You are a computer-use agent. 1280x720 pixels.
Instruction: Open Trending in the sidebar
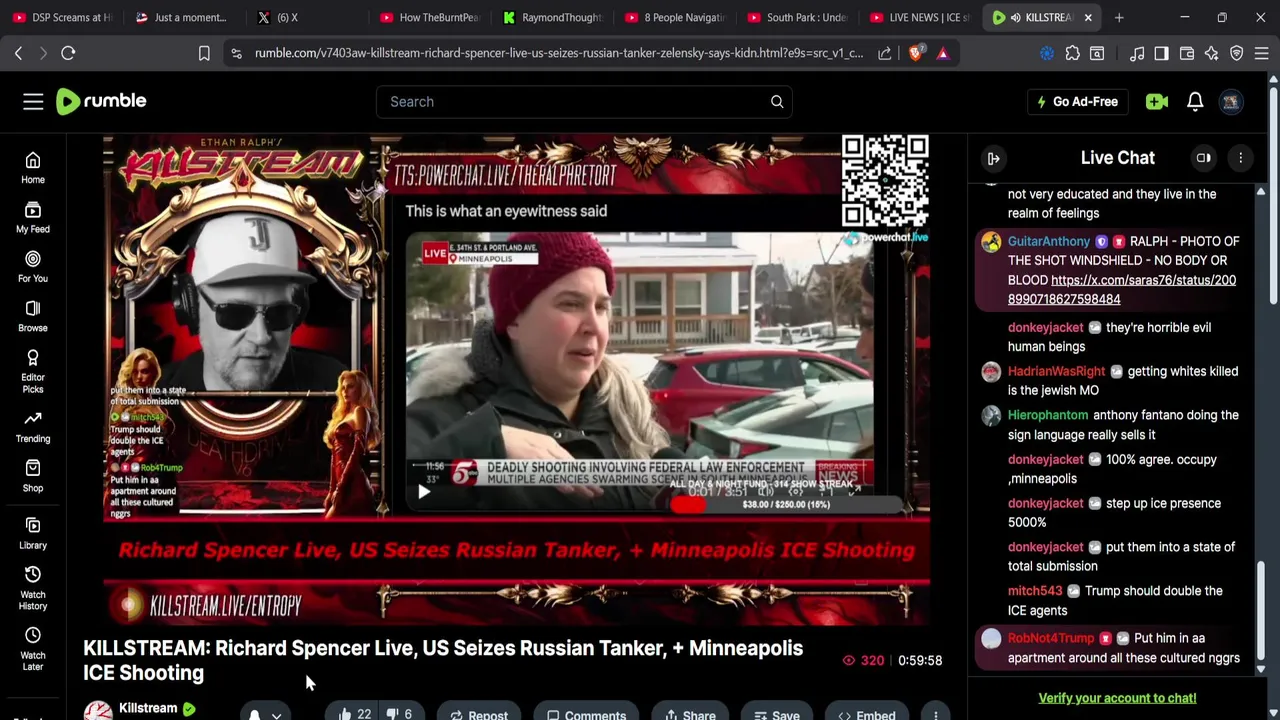click(33, 426)
